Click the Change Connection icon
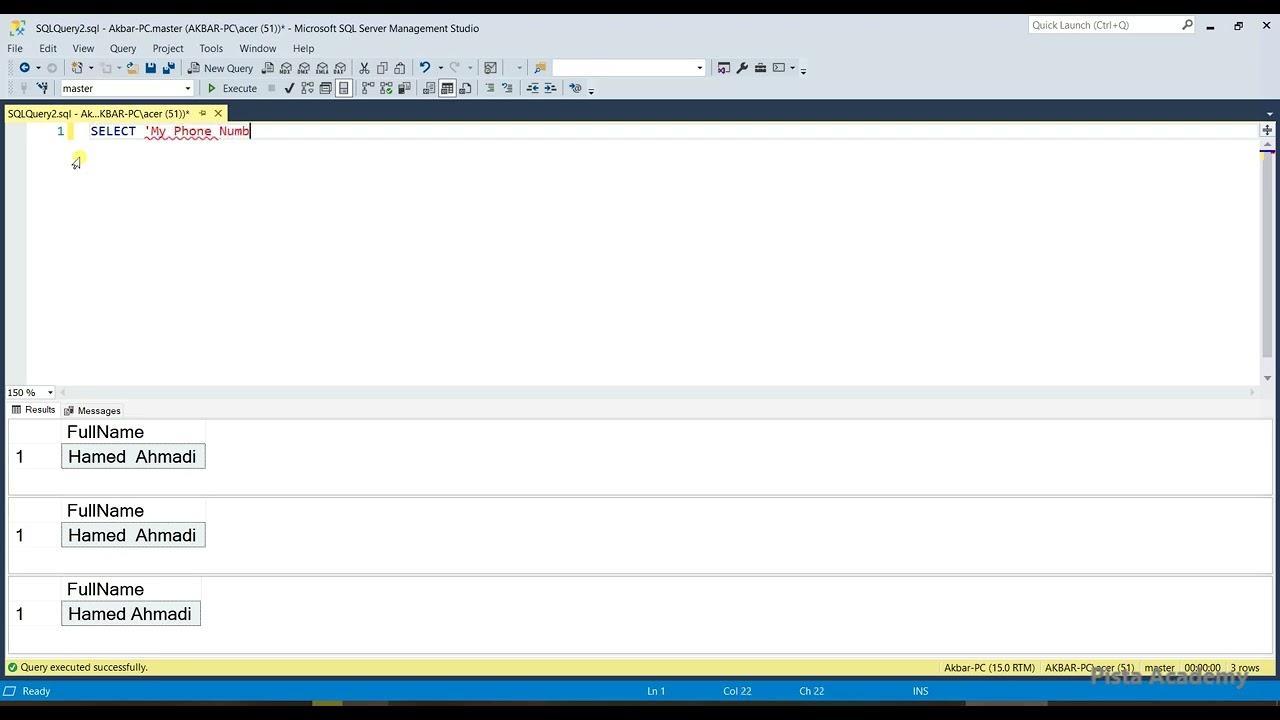Viewport: 1280px width, 720px height. [42, 88]
